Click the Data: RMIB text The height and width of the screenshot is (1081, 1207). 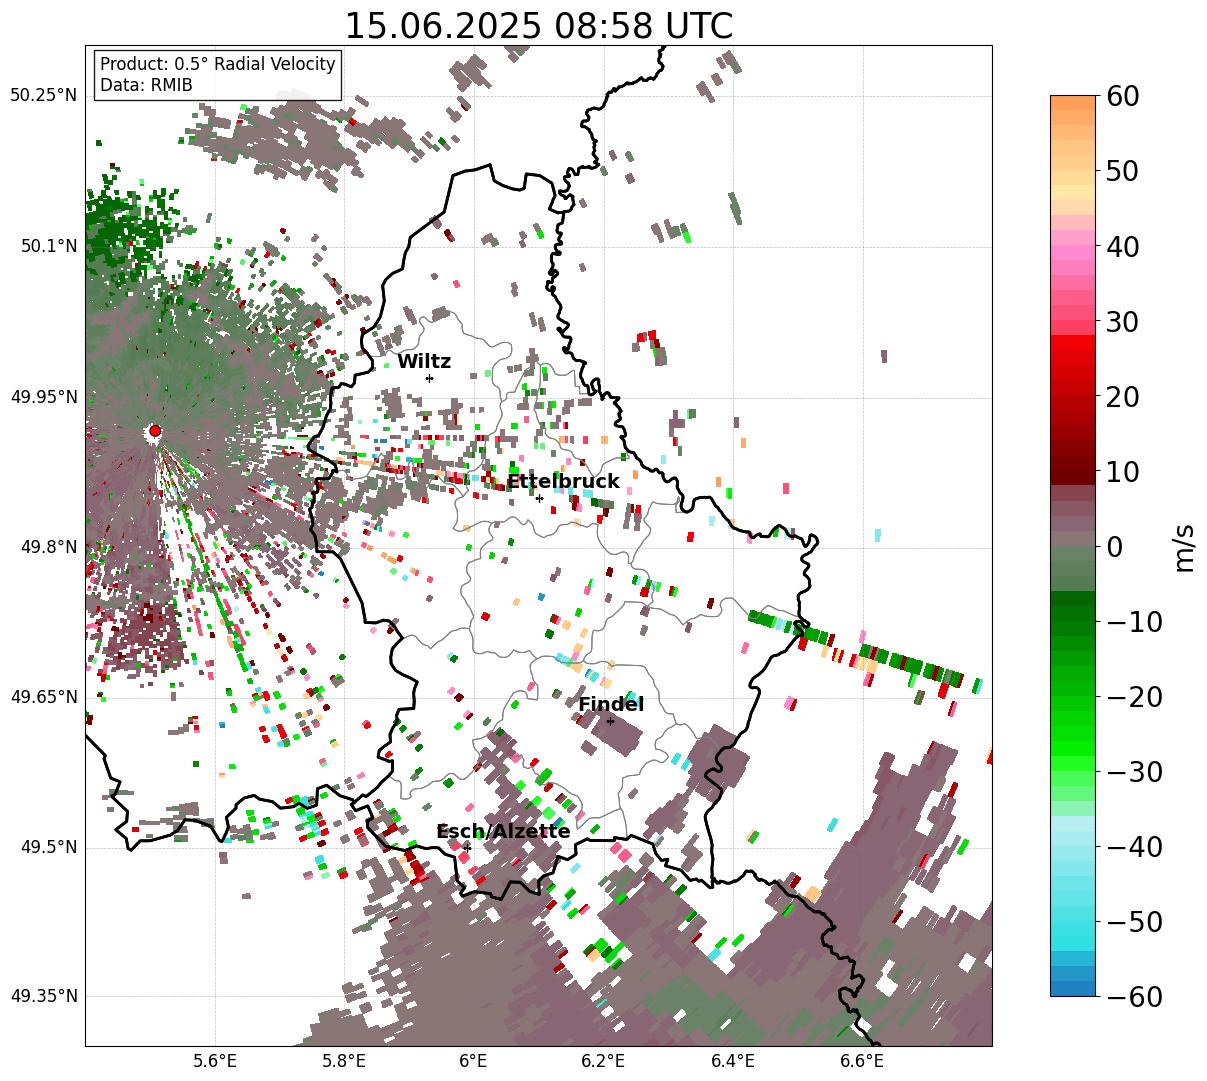pos(146,85)
